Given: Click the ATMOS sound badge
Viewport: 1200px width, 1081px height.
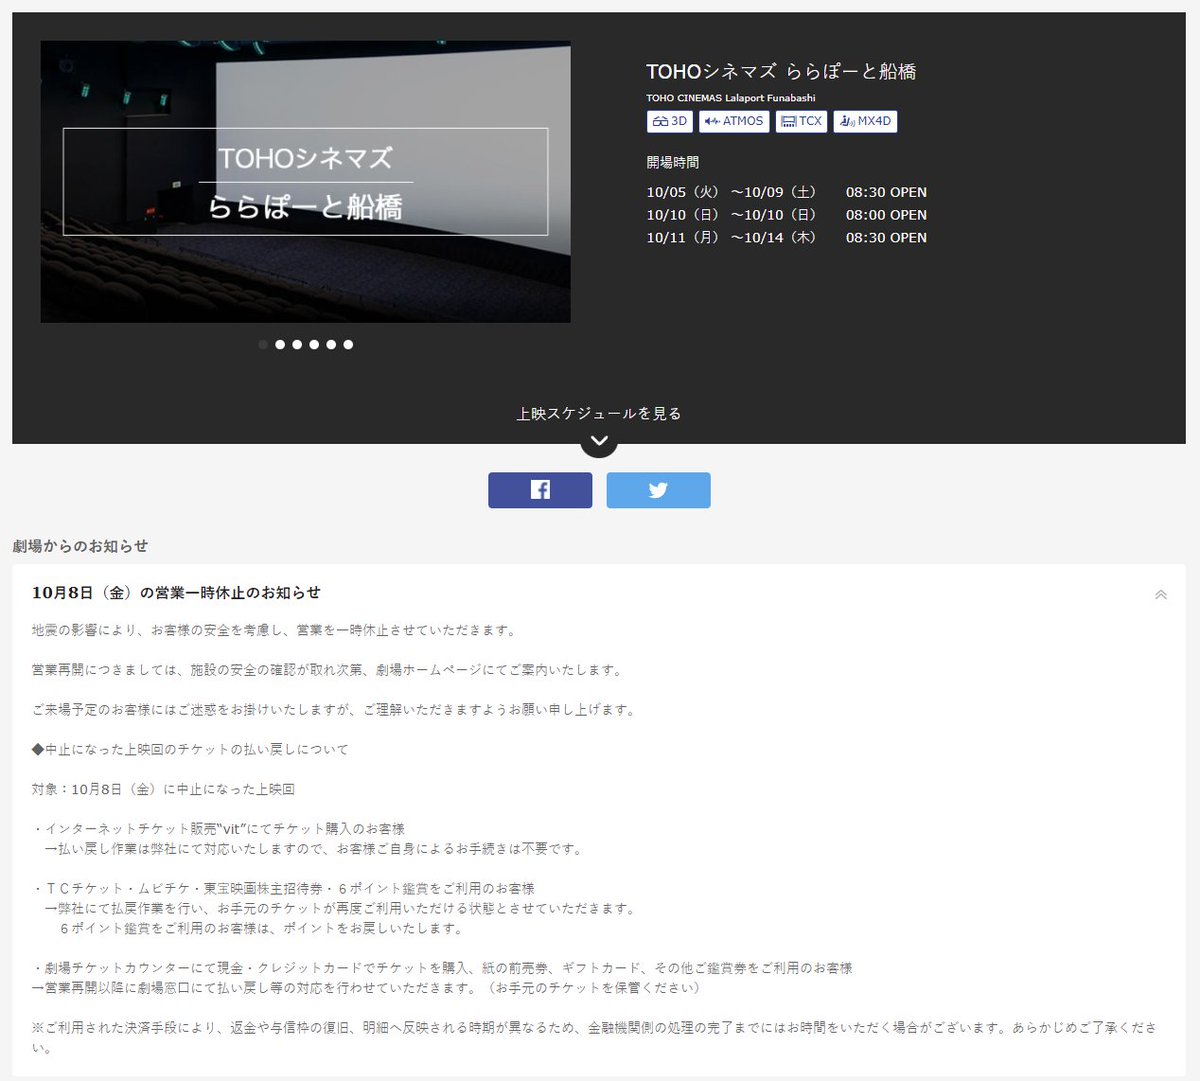Looking at the screenshot, I should pyautogui.click(x=734, y=121).
